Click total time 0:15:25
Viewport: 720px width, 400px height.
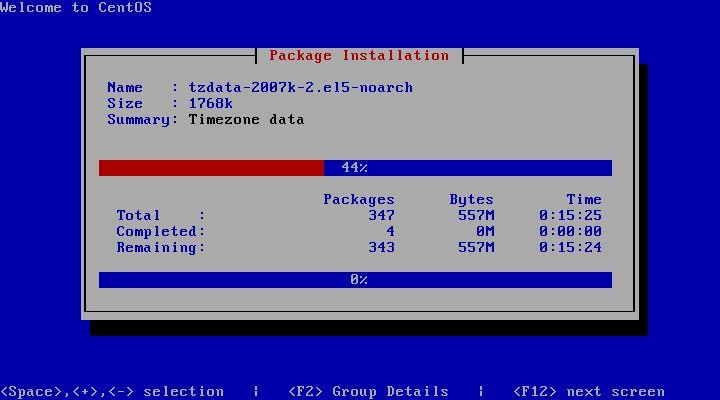[570, 215]
